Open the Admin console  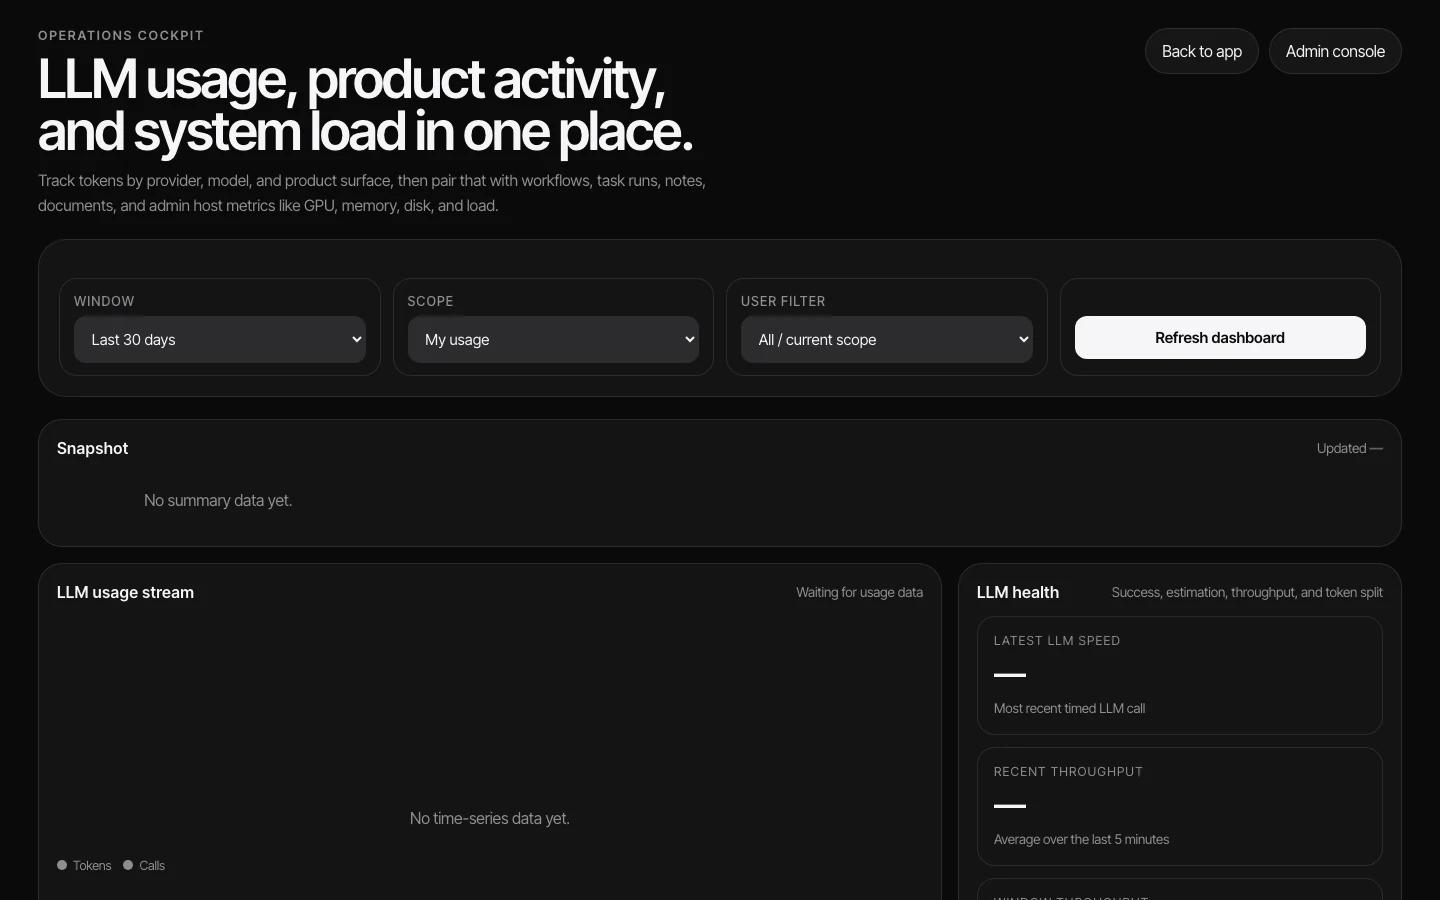click(1335, 51)
